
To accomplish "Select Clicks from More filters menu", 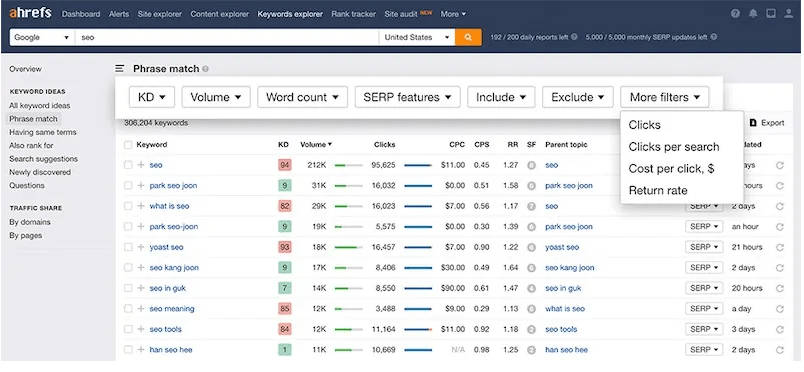I will click(645, 125).
